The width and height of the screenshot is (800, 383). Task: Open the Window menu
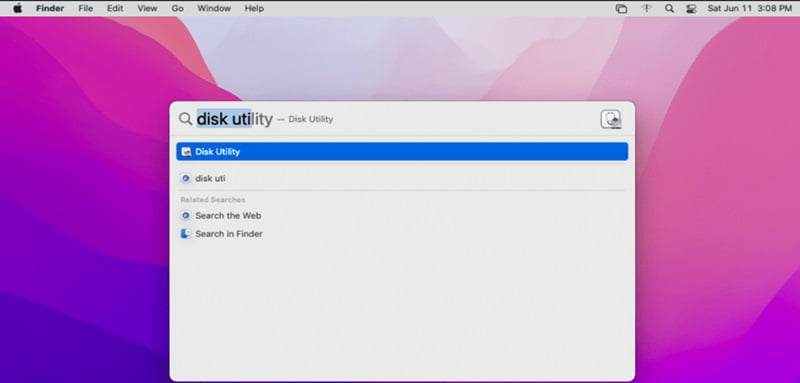coord(214,8)
